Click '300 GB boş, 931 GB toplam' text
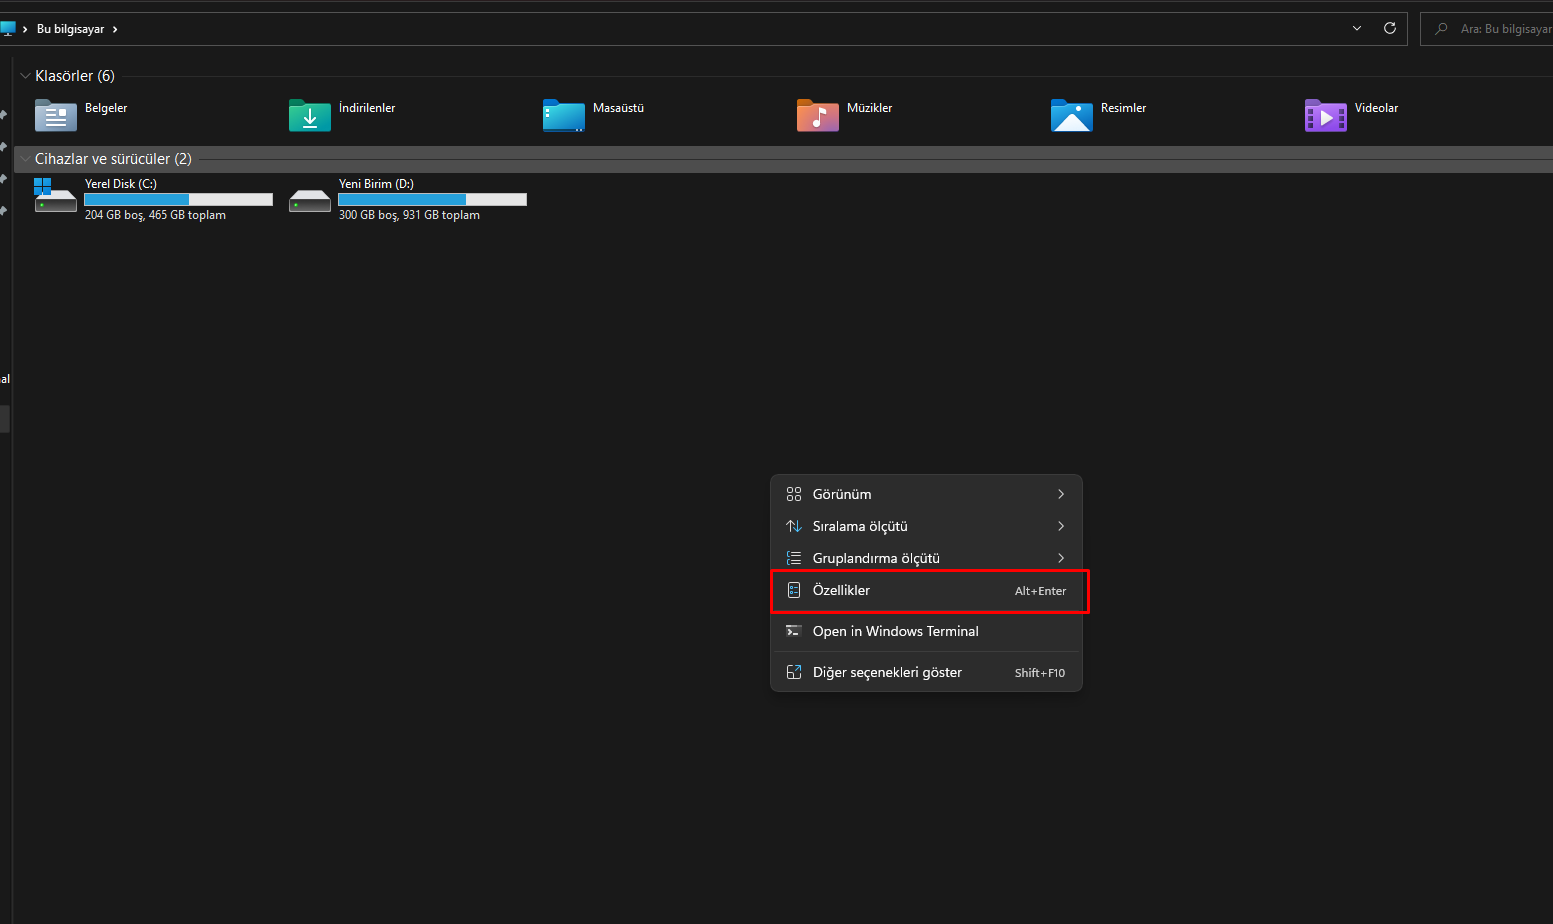Image resolution: width=1553 pixels, height=924 pixels. coord(409,215)
